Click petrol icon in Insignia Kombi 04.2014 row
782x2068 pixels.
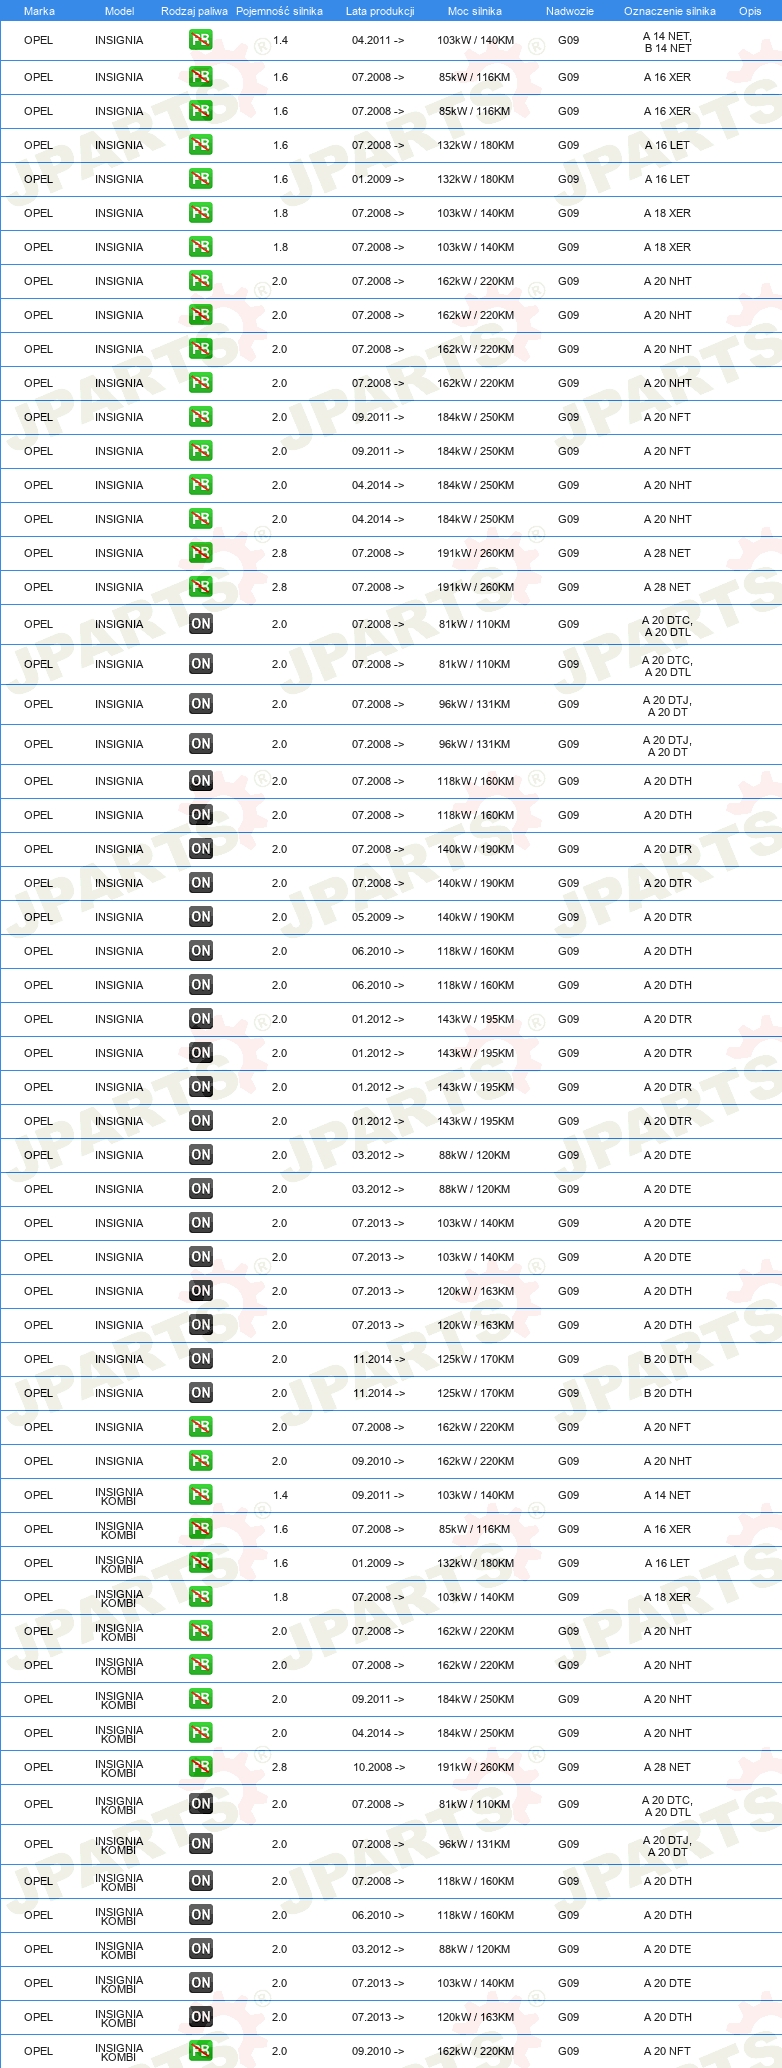point(201,1733)
